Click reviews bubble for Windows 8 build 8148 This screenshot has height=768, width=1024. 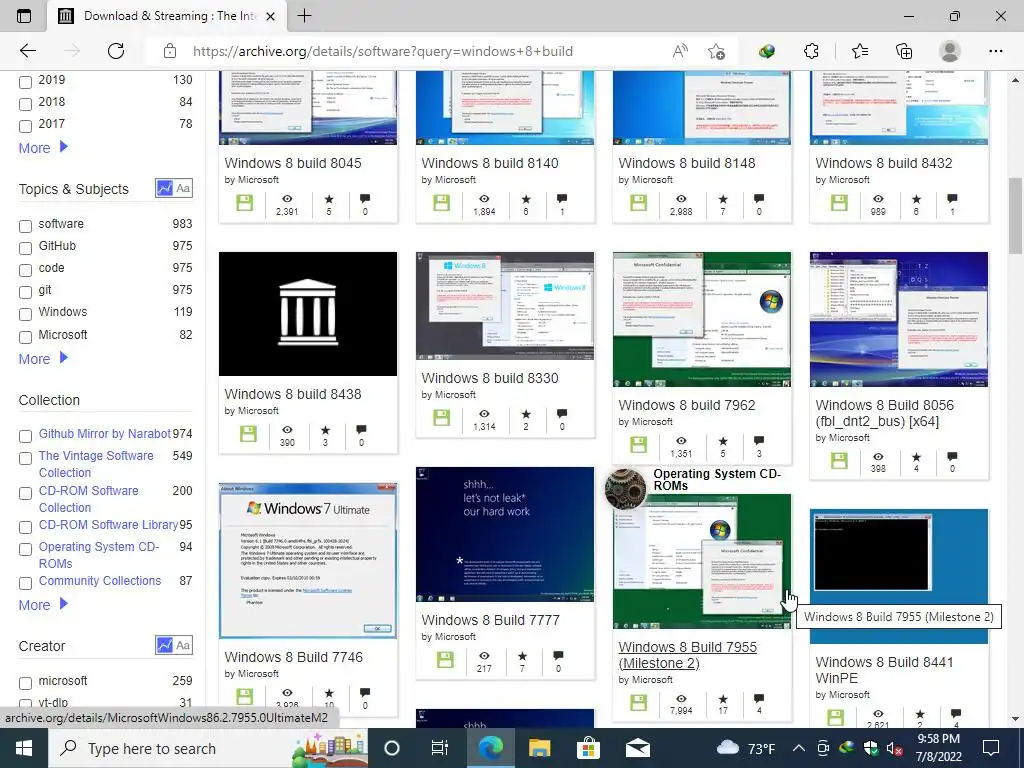758,199
